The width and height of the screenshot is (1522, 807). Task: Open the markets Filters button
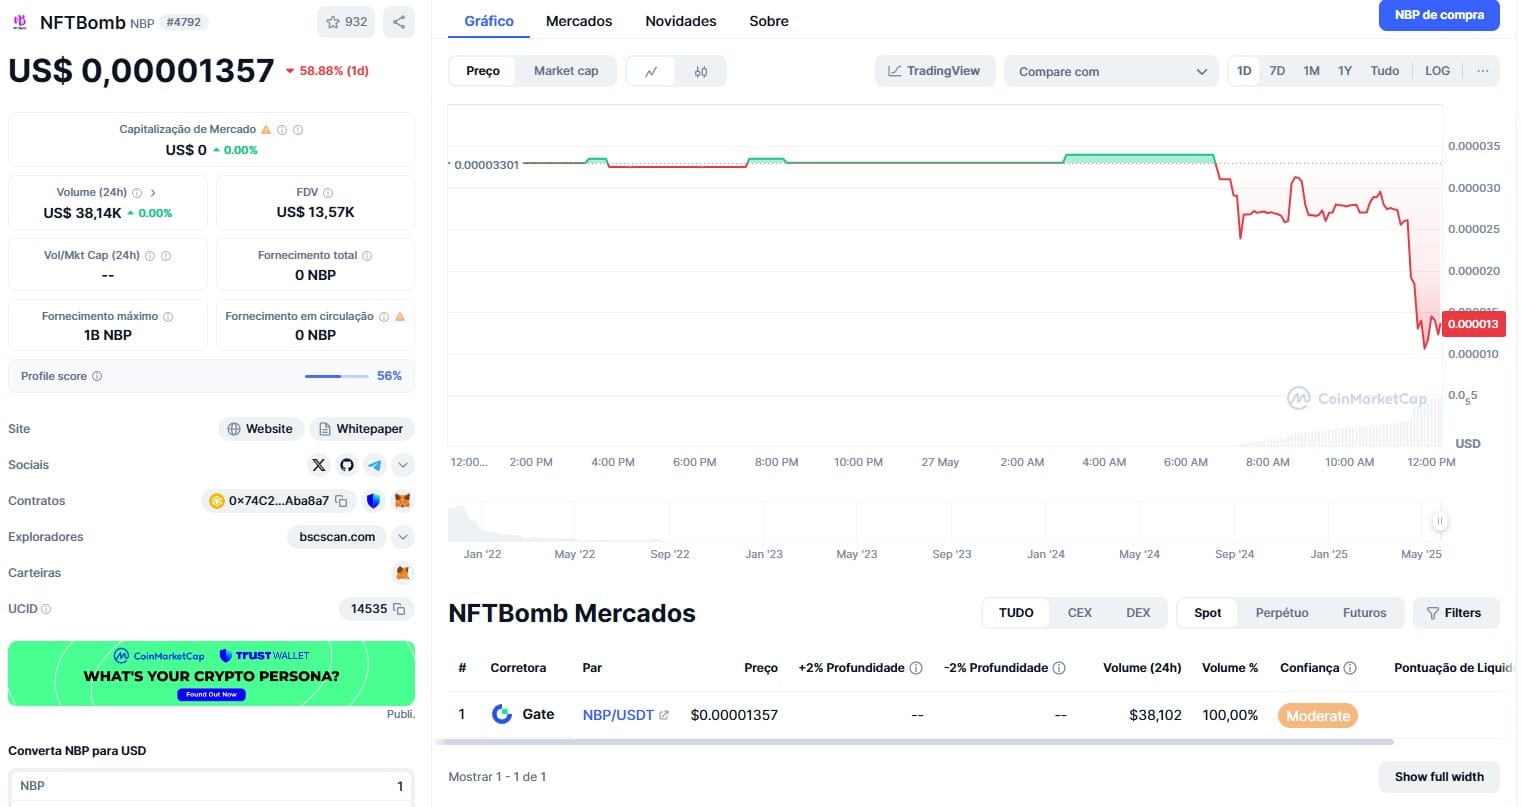click(x=1455, y=613)
